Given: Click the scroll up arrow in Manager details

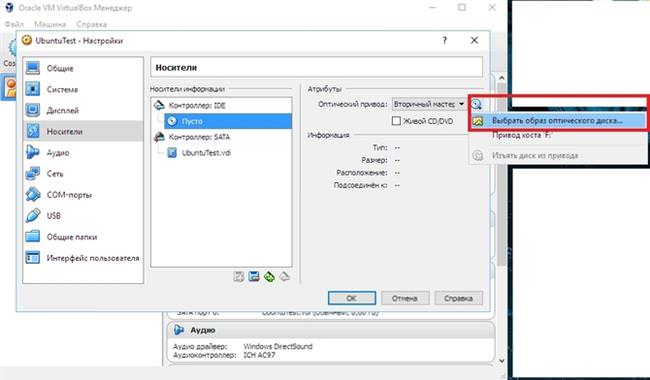Looking at the screenshot, I should click(x=502, y=78).
